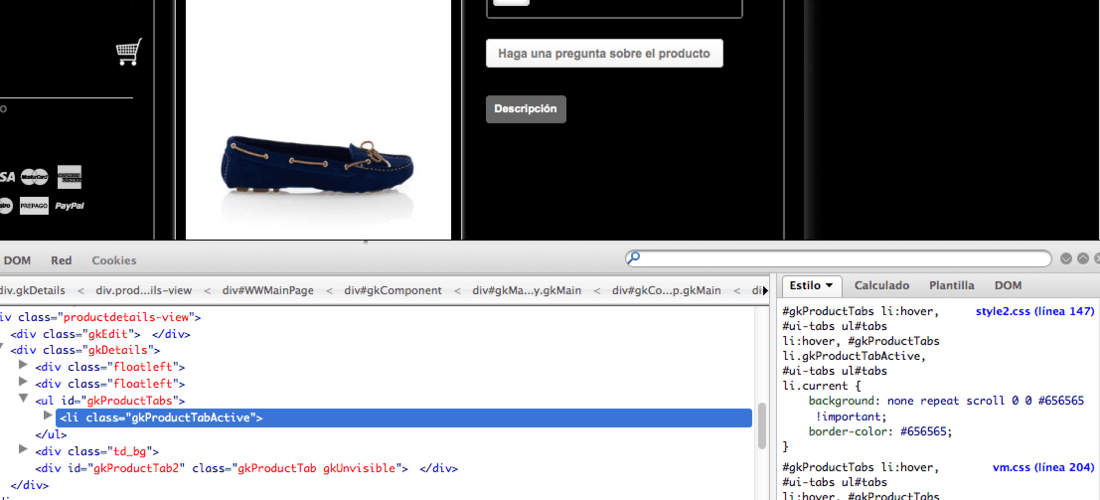Click the HTML panel vertical scrollbar thumb
The image size is (1100, 500).
[x=762, y=426]
